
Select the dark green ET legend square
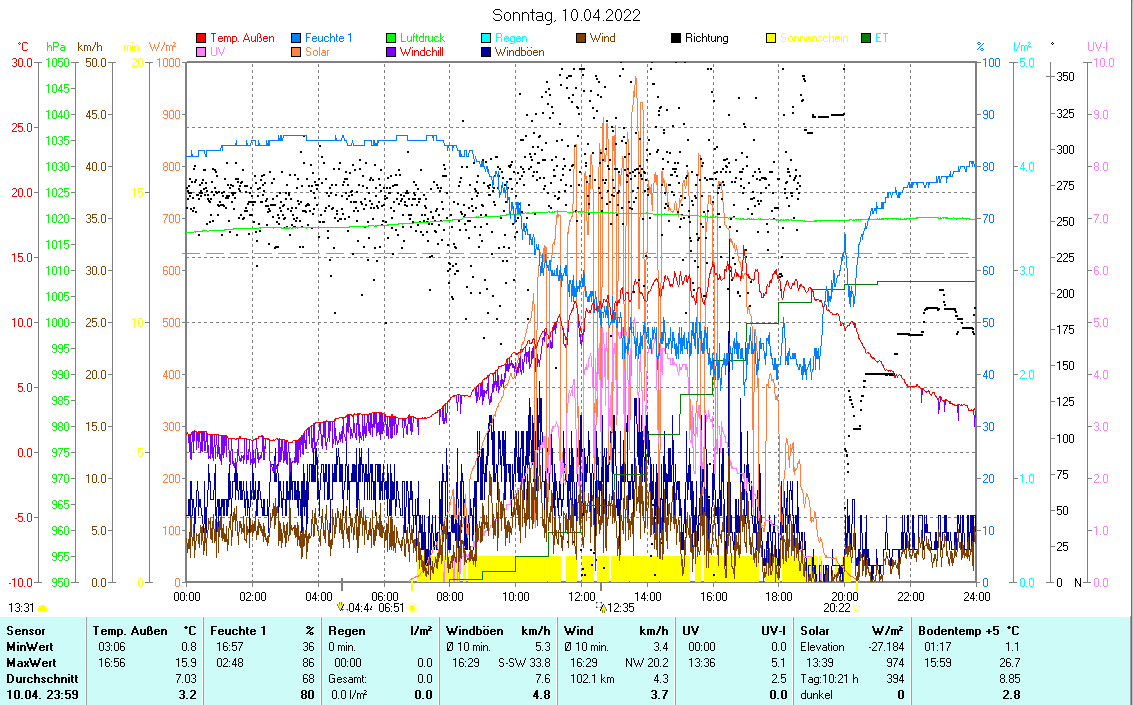pos(866,39)
